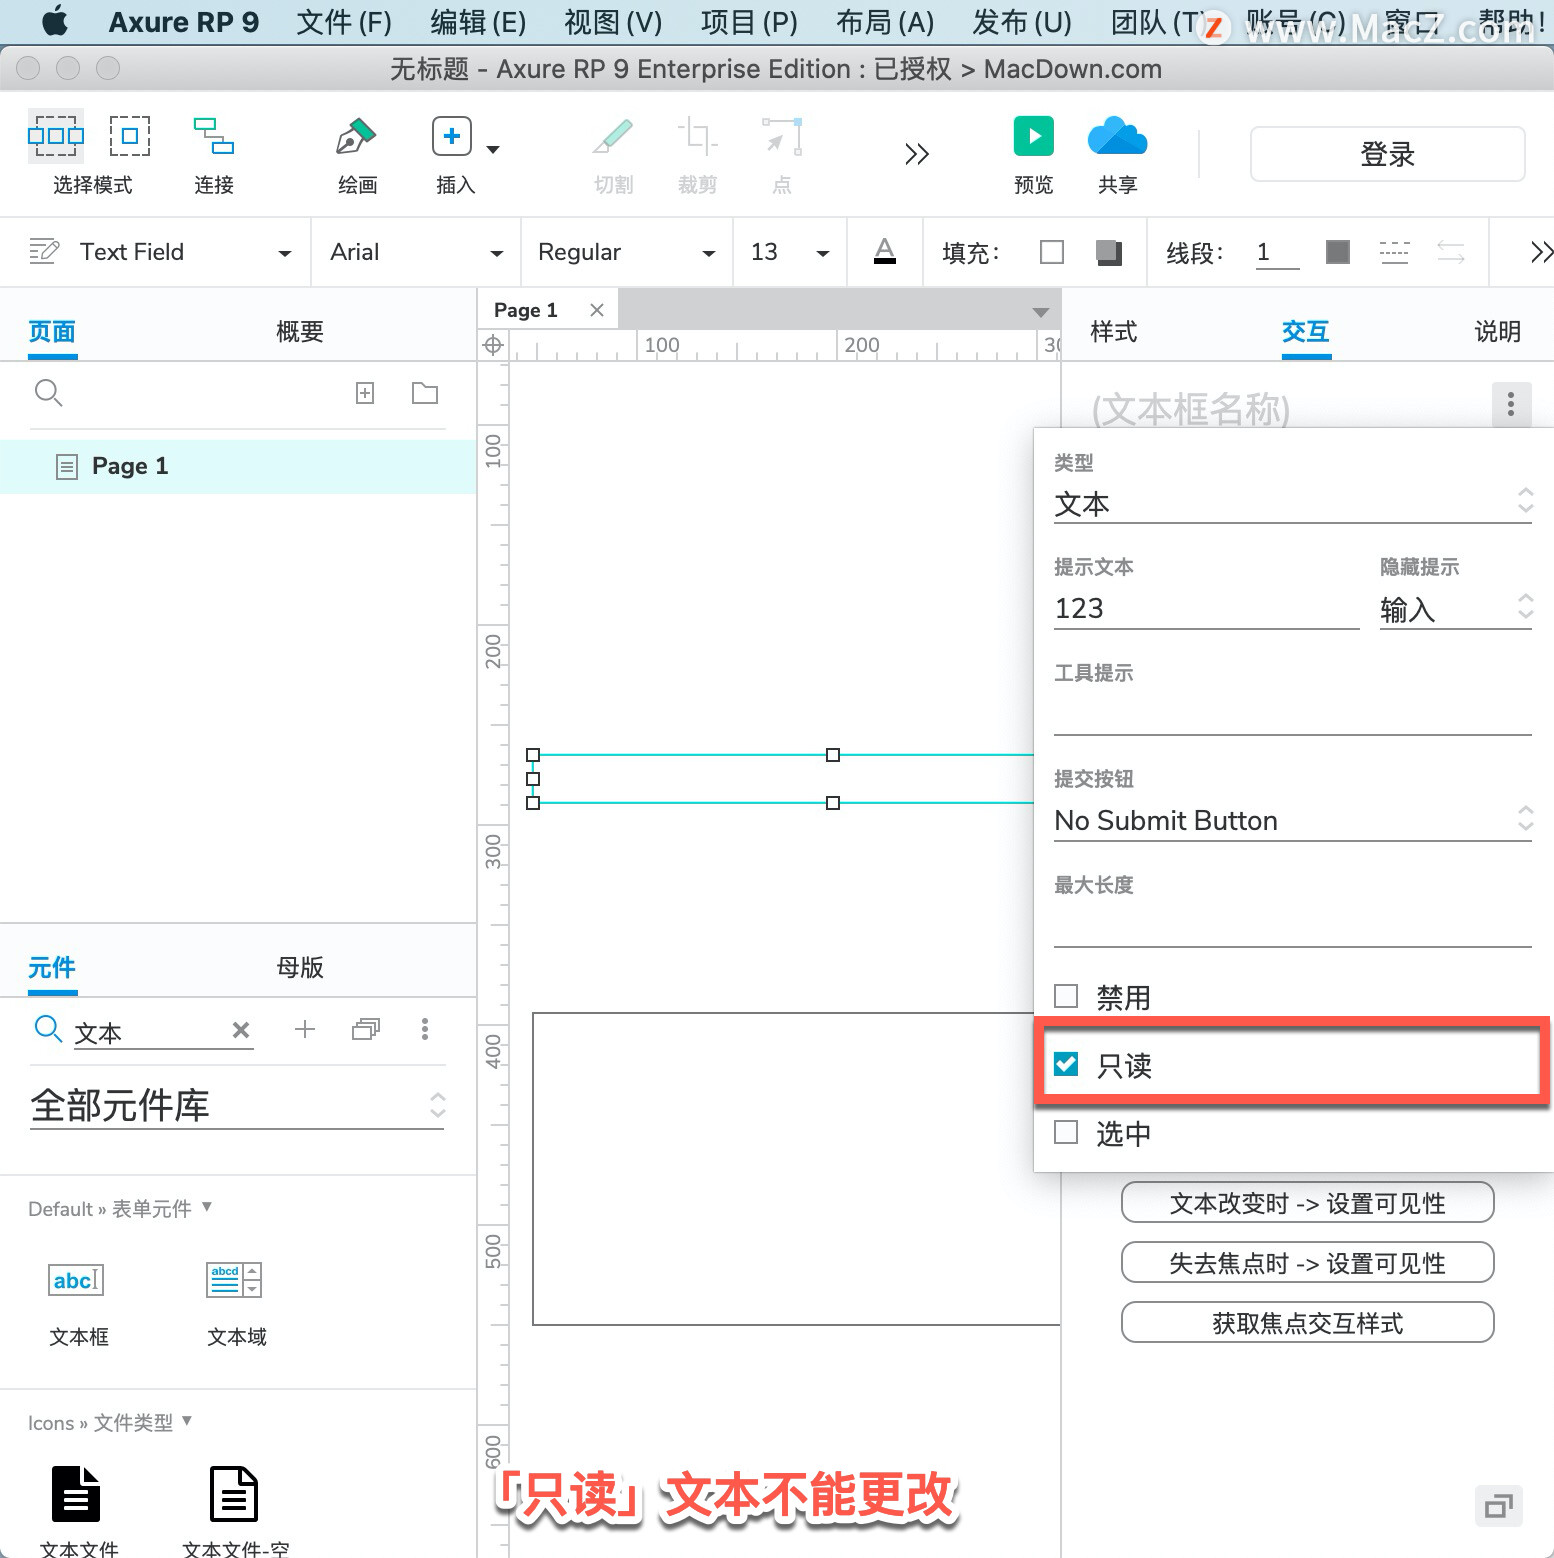Image resolution: width=1554 pixels, height=1558 pixels.
Task: Activate the 连接 connector tool
Action: pyautogui.click(x=214, y=136)
